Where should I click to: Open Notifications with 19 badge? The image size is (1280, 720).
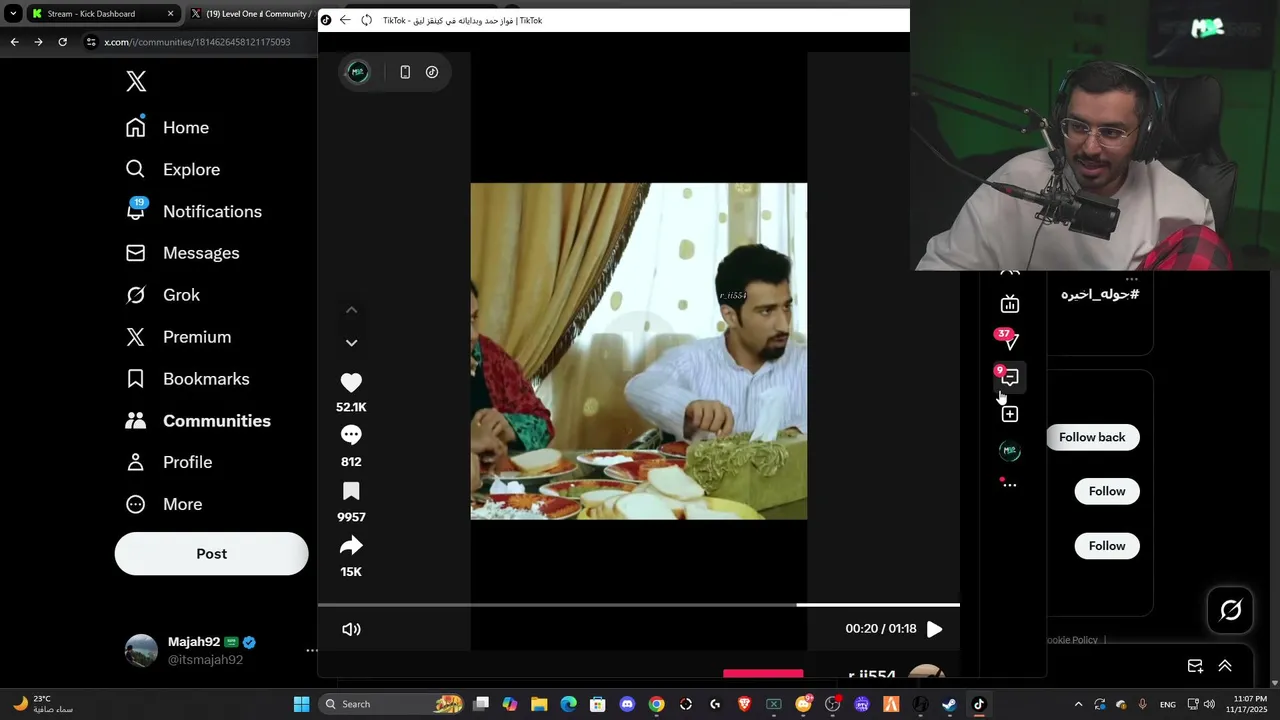coord(193,212)
